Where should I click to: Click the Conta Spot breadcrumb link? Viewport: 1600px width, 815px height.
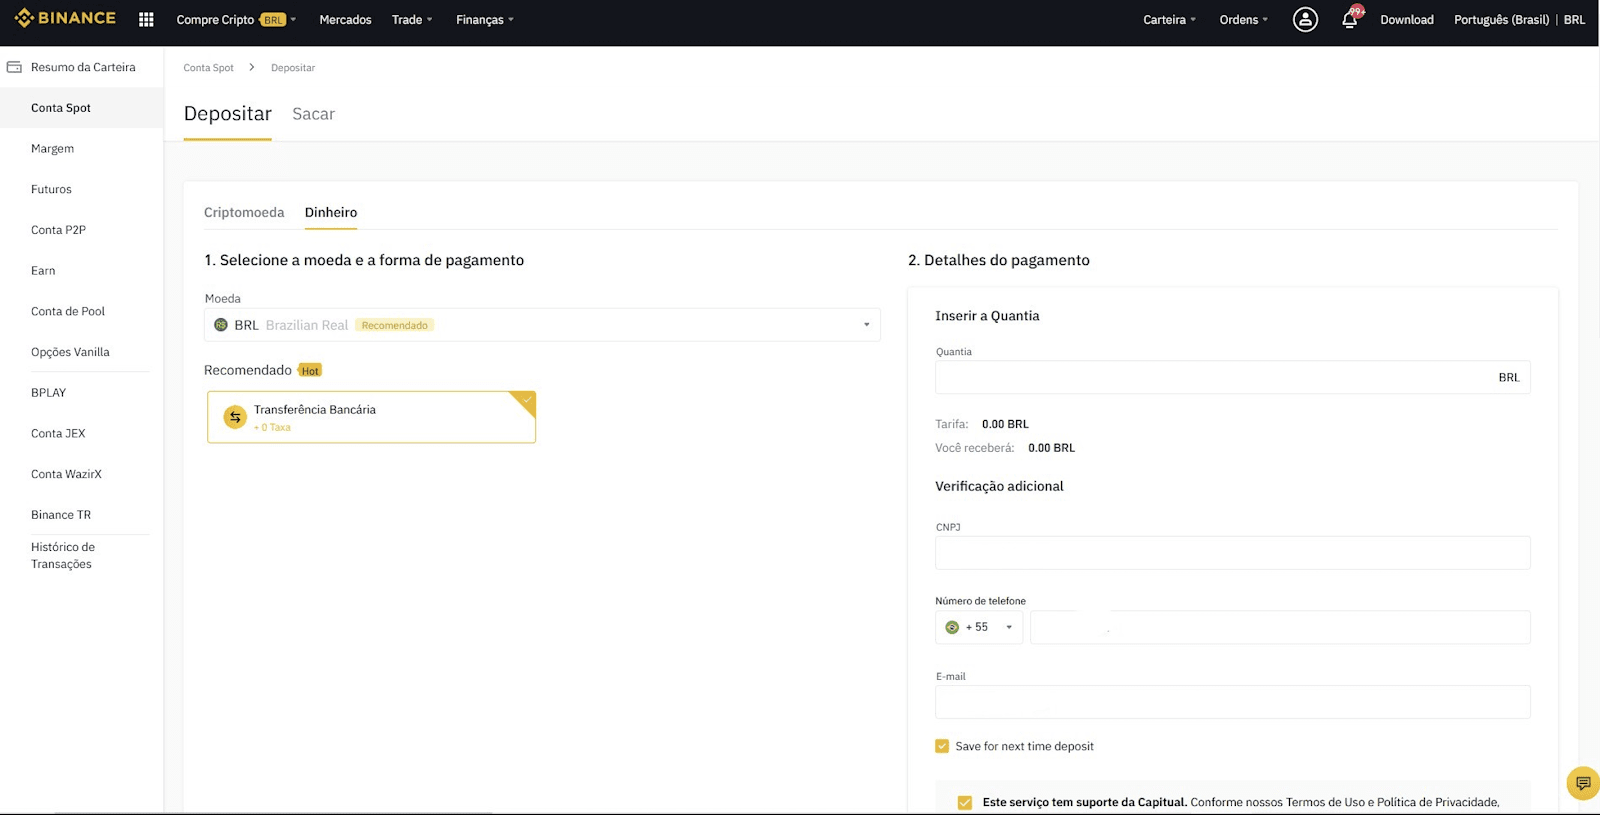[x=208, y=68]
